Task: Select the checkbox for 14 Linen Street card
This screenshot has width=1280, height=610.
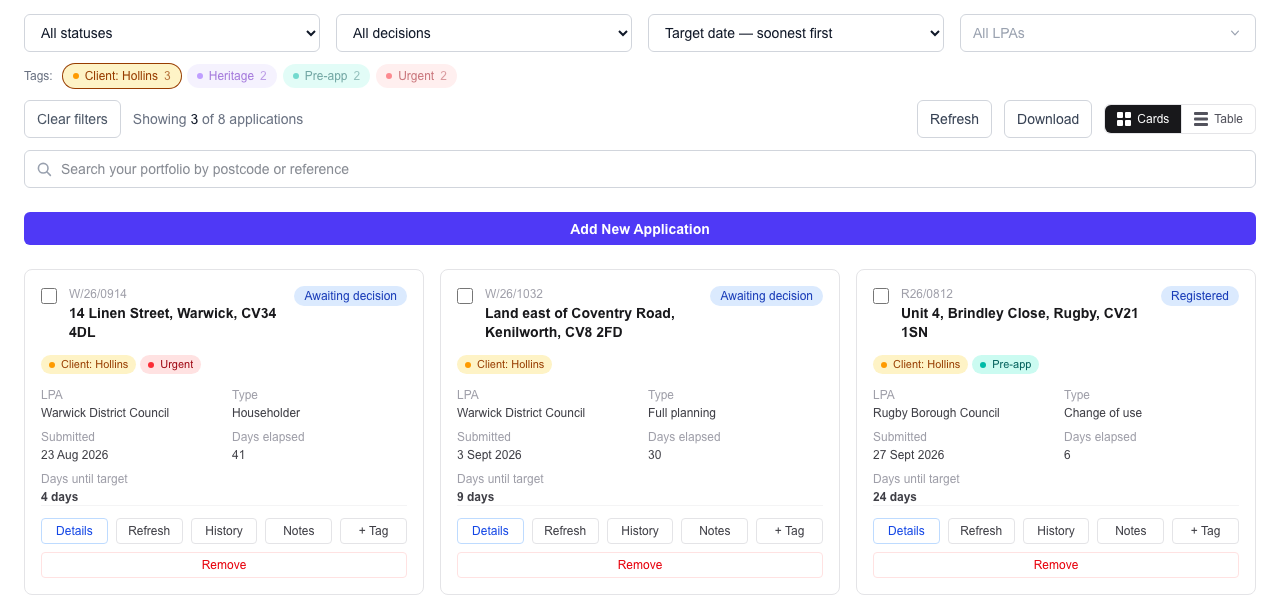Action: click(49, 296)
